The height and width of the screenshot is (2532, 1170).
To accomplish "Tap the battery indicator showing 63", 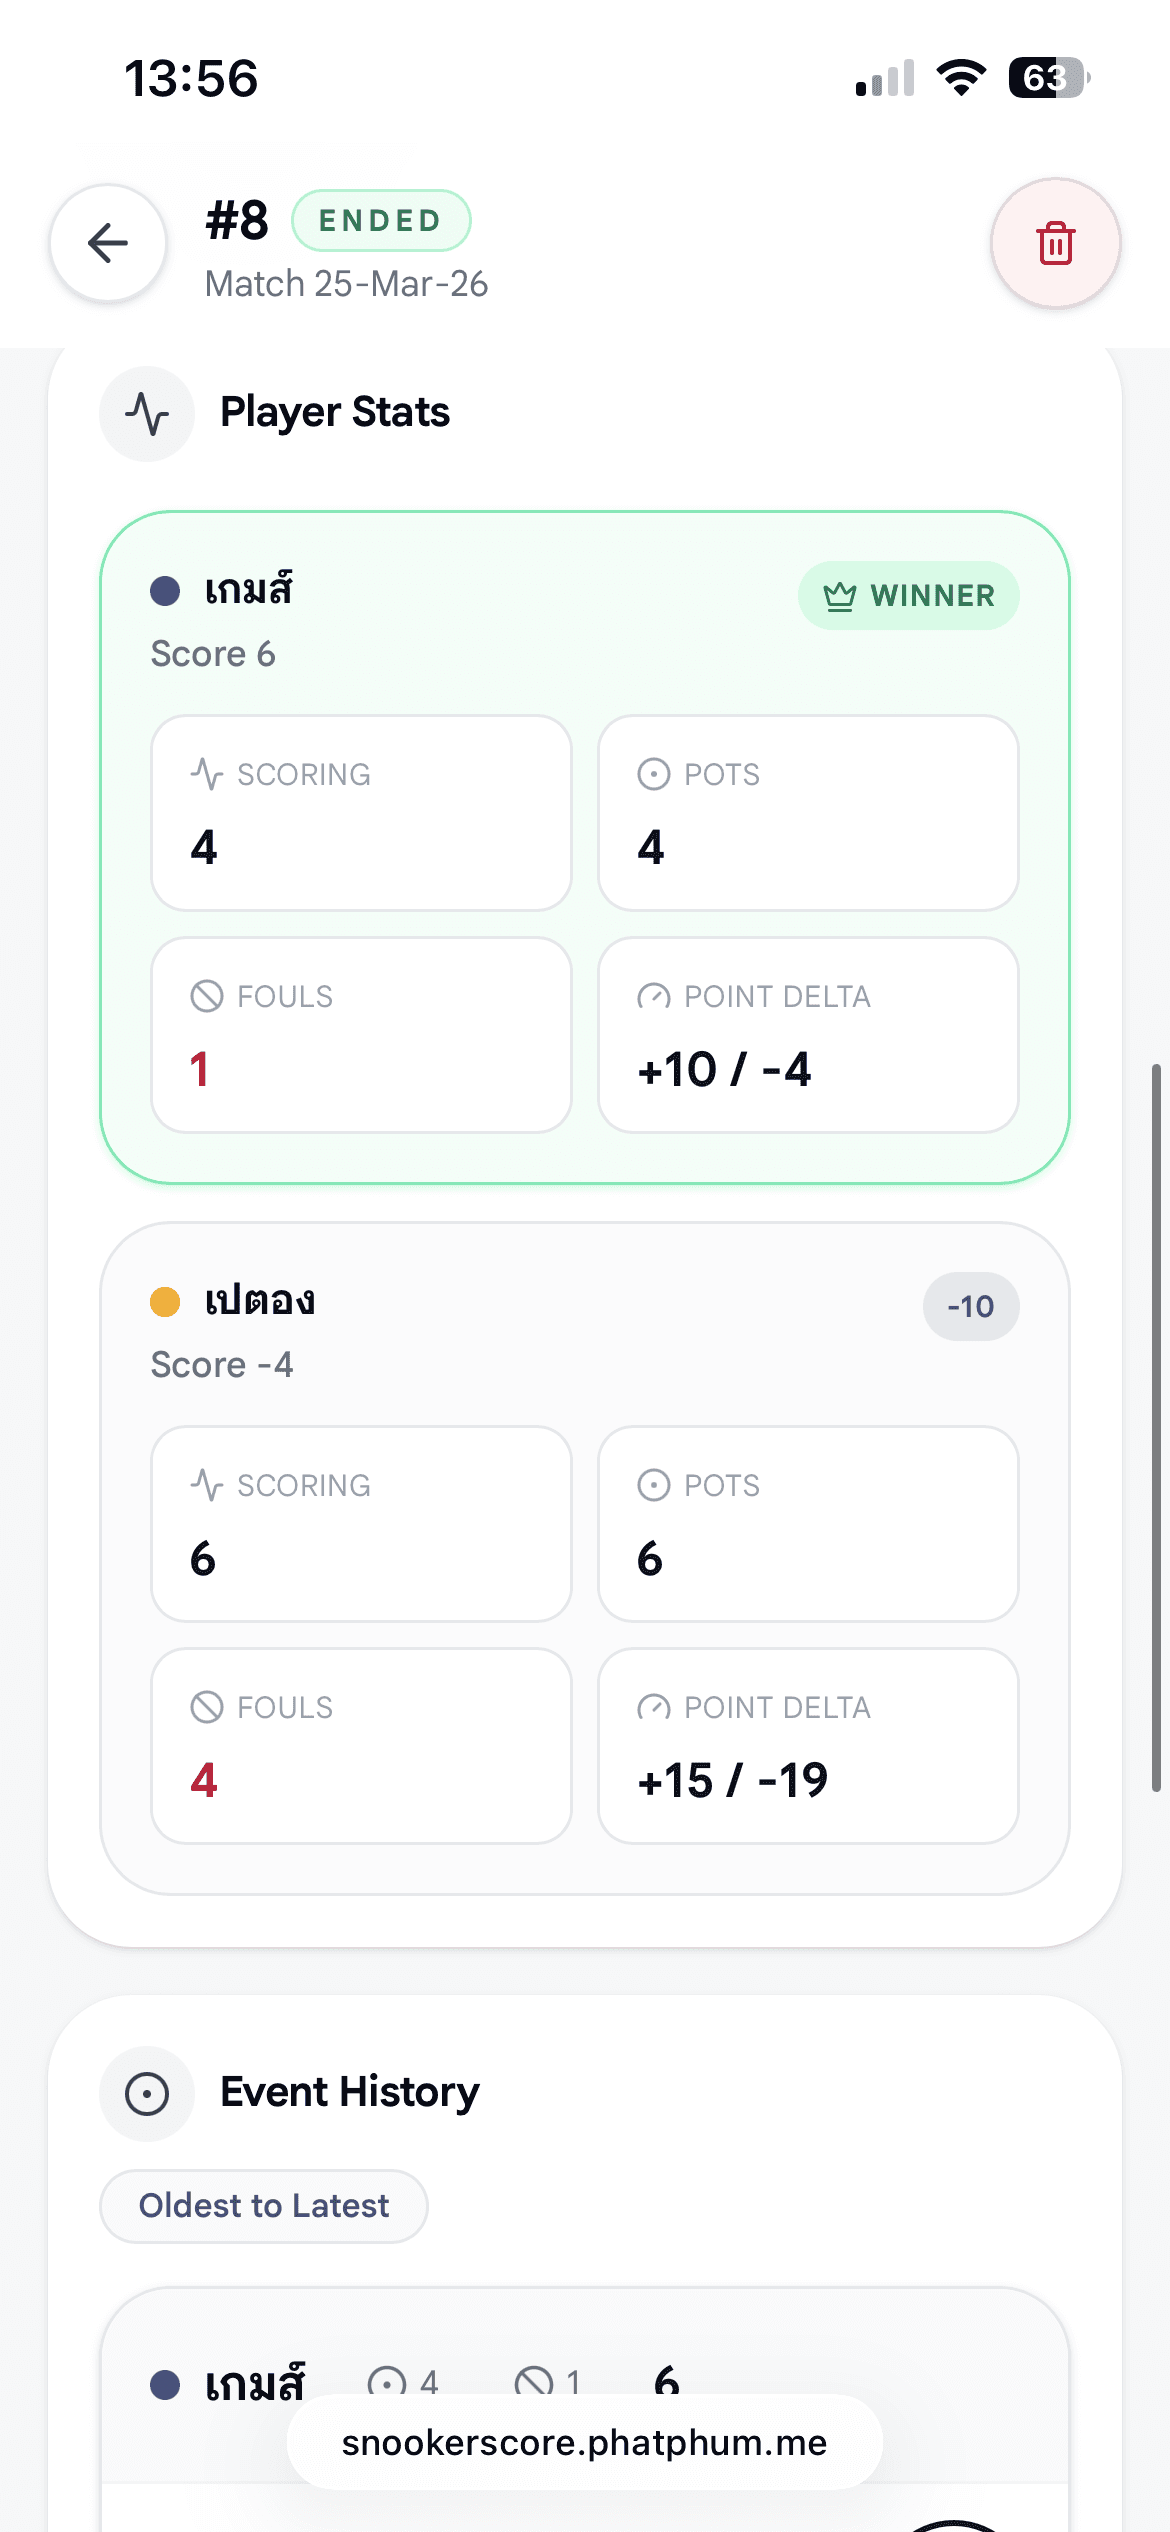I will [1047, 78].
